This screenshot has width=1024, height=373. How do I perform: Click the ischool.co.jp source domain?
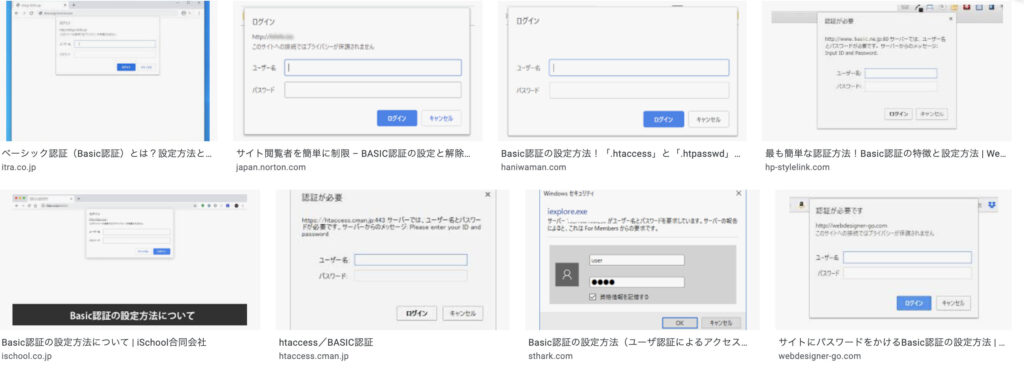click(26, 357)
